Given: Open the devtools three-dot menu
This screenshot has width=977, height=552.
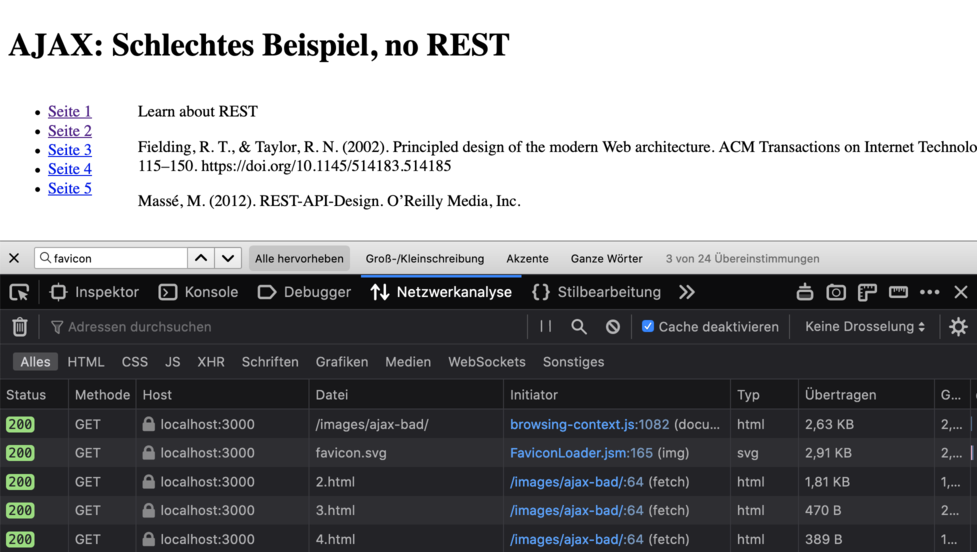Looking at the screenshot, I should pos(929,292).
